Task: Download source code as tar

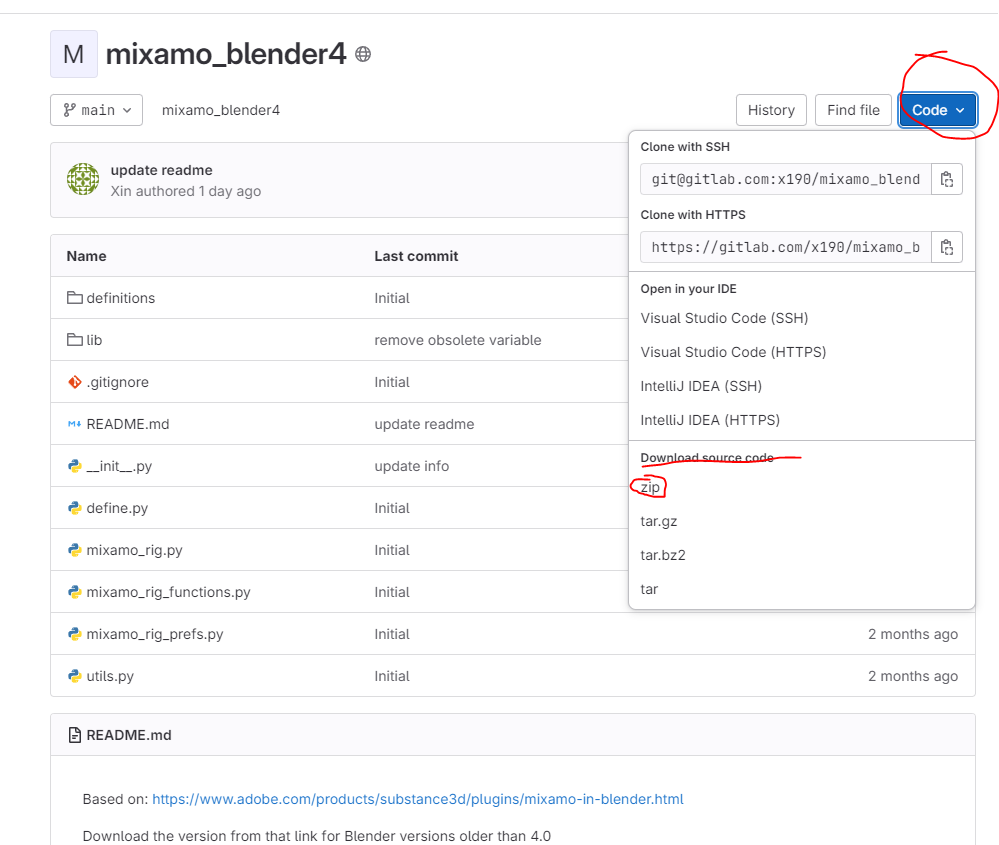Action: click(x=649, y=589)
